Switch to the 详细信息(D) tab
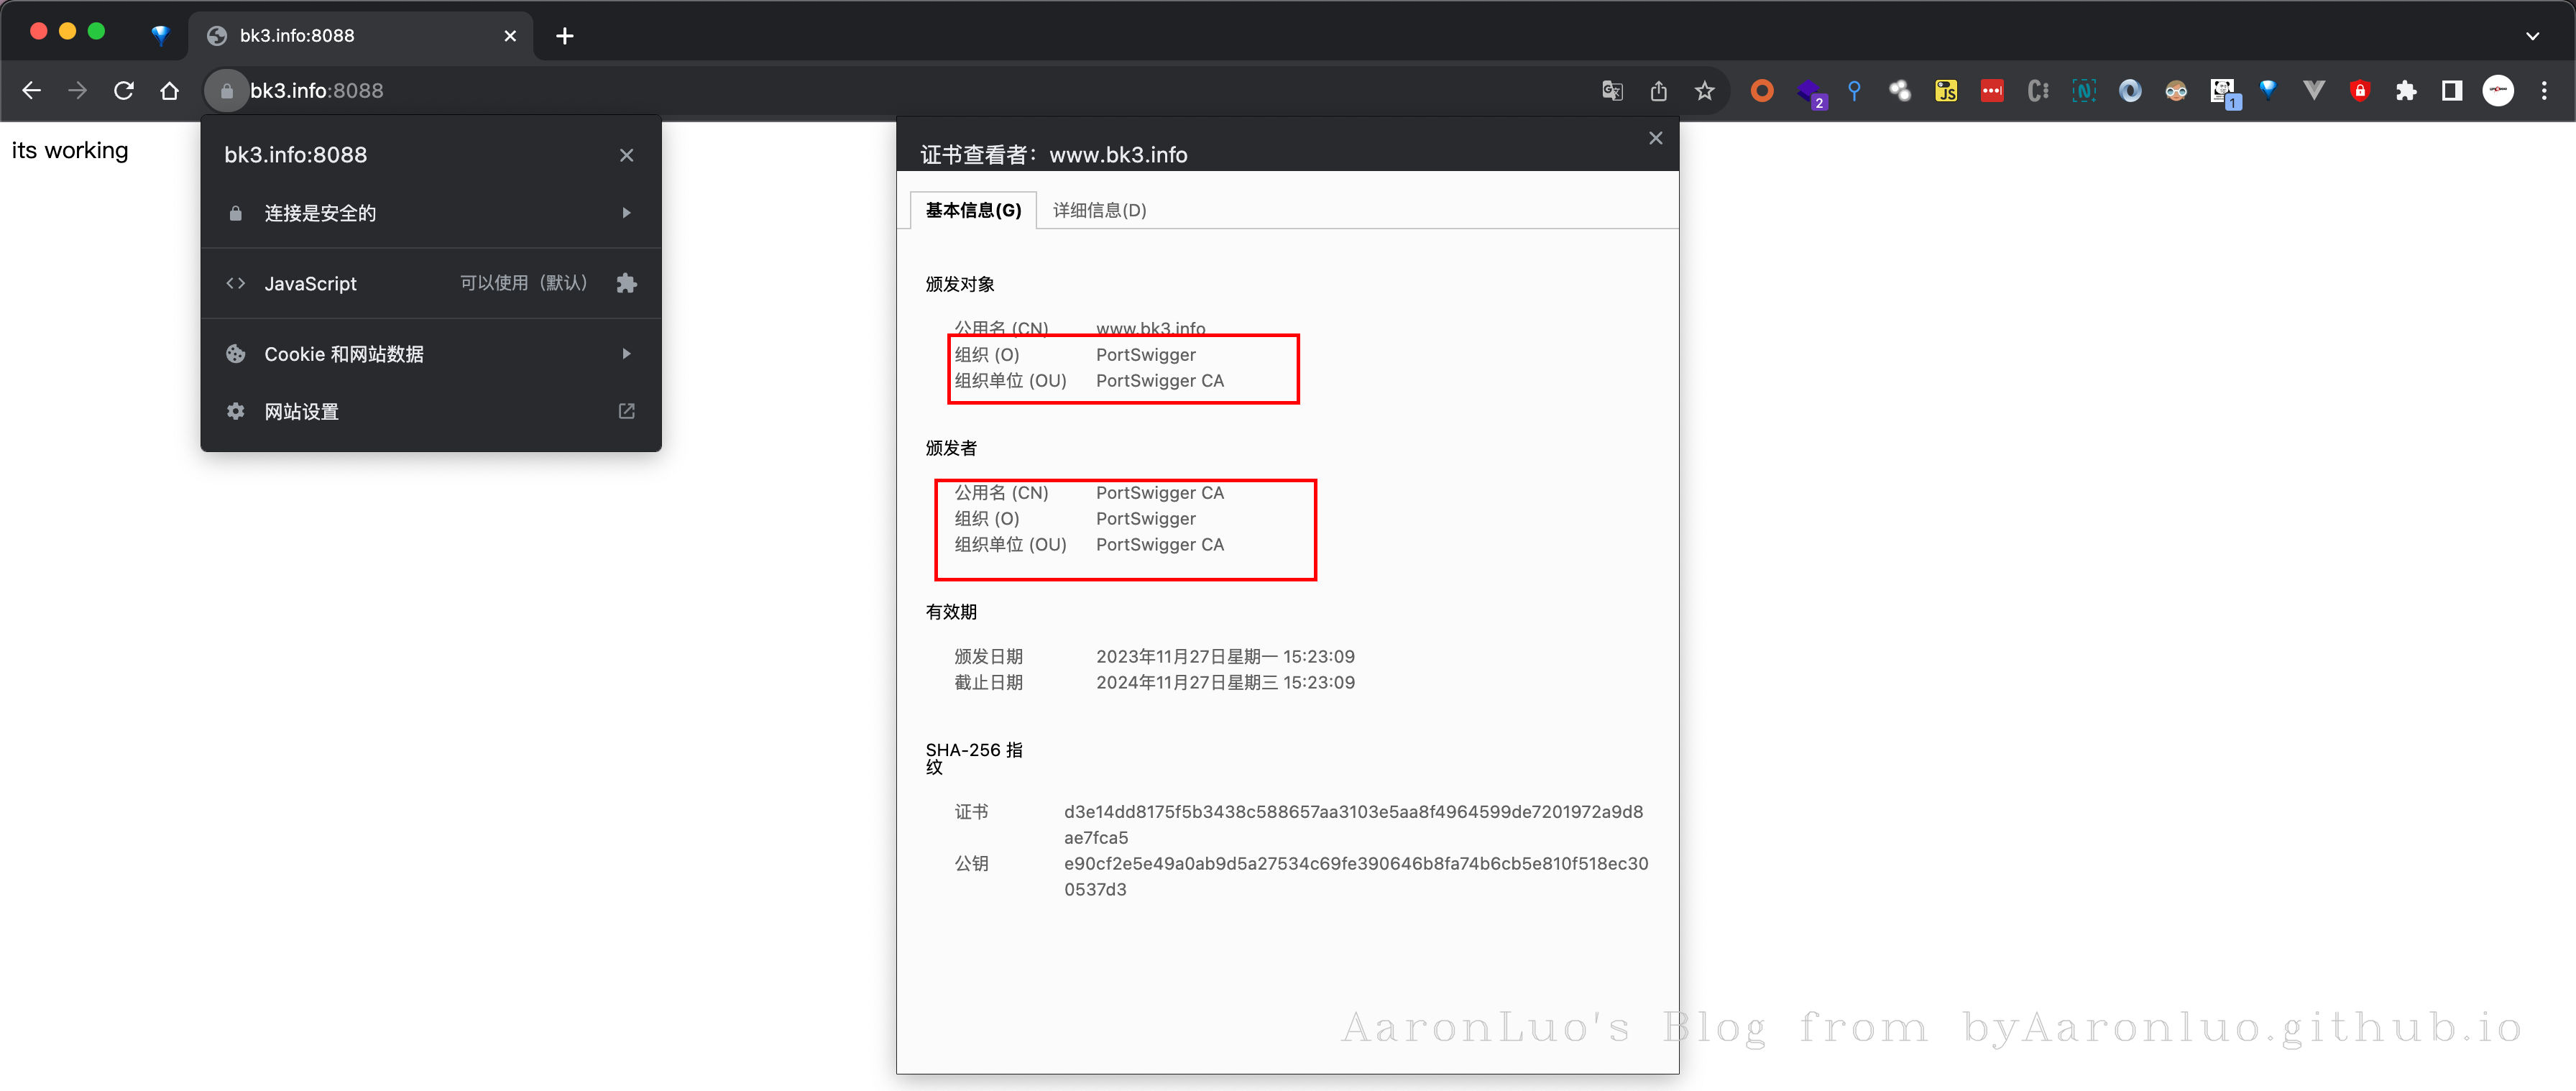Image resolution: width=2576 pixels, height=1091 pixels. click(1099, 210)
